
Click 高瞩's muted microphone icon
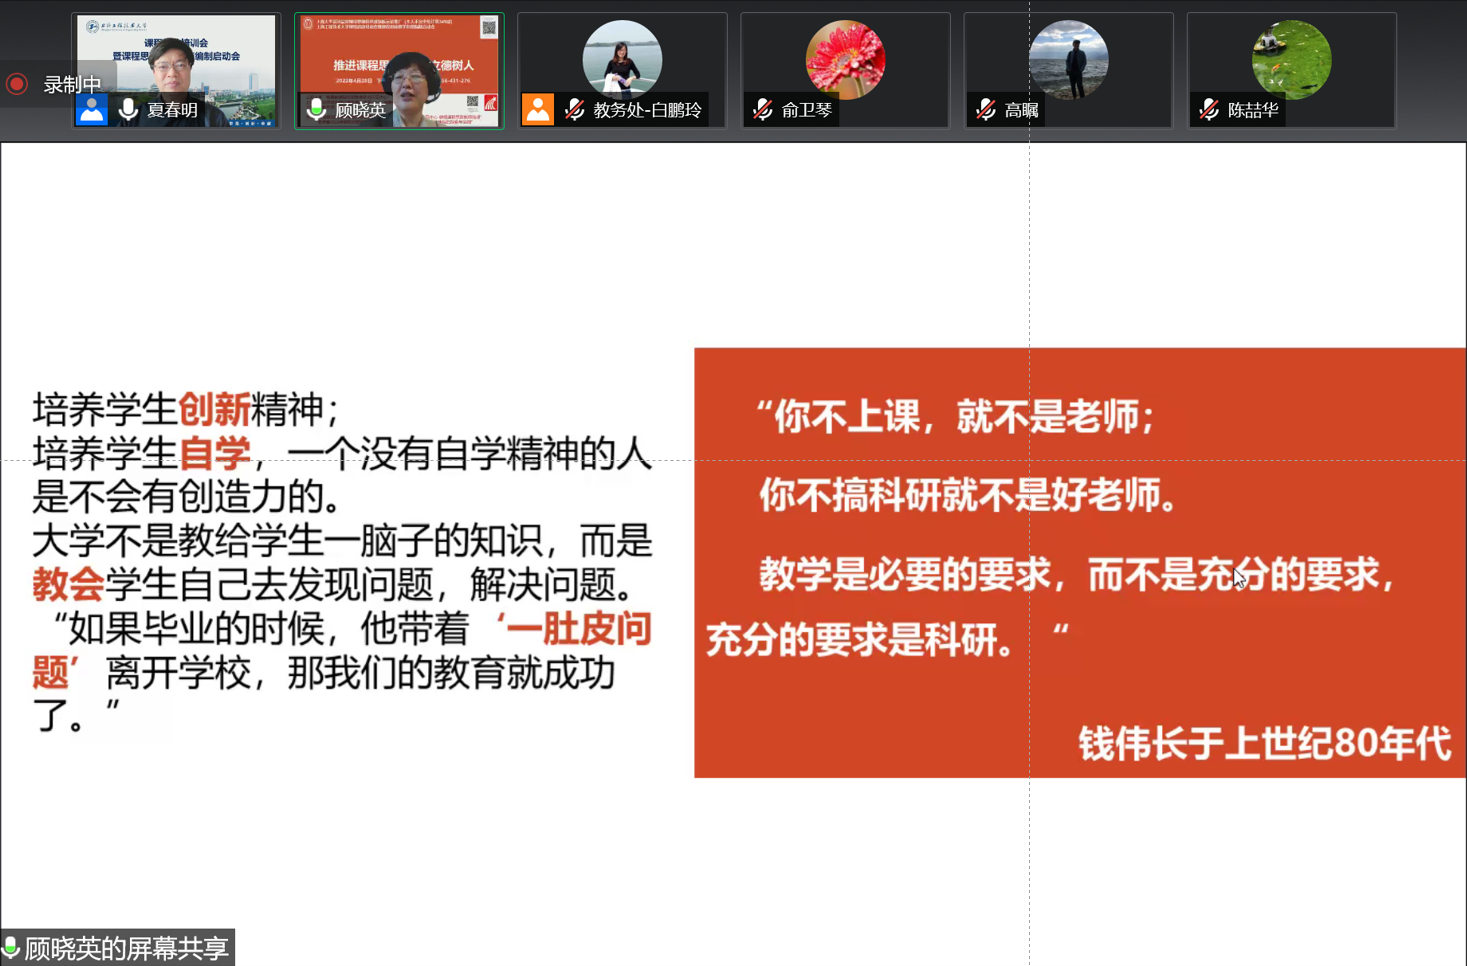(986, 110)
